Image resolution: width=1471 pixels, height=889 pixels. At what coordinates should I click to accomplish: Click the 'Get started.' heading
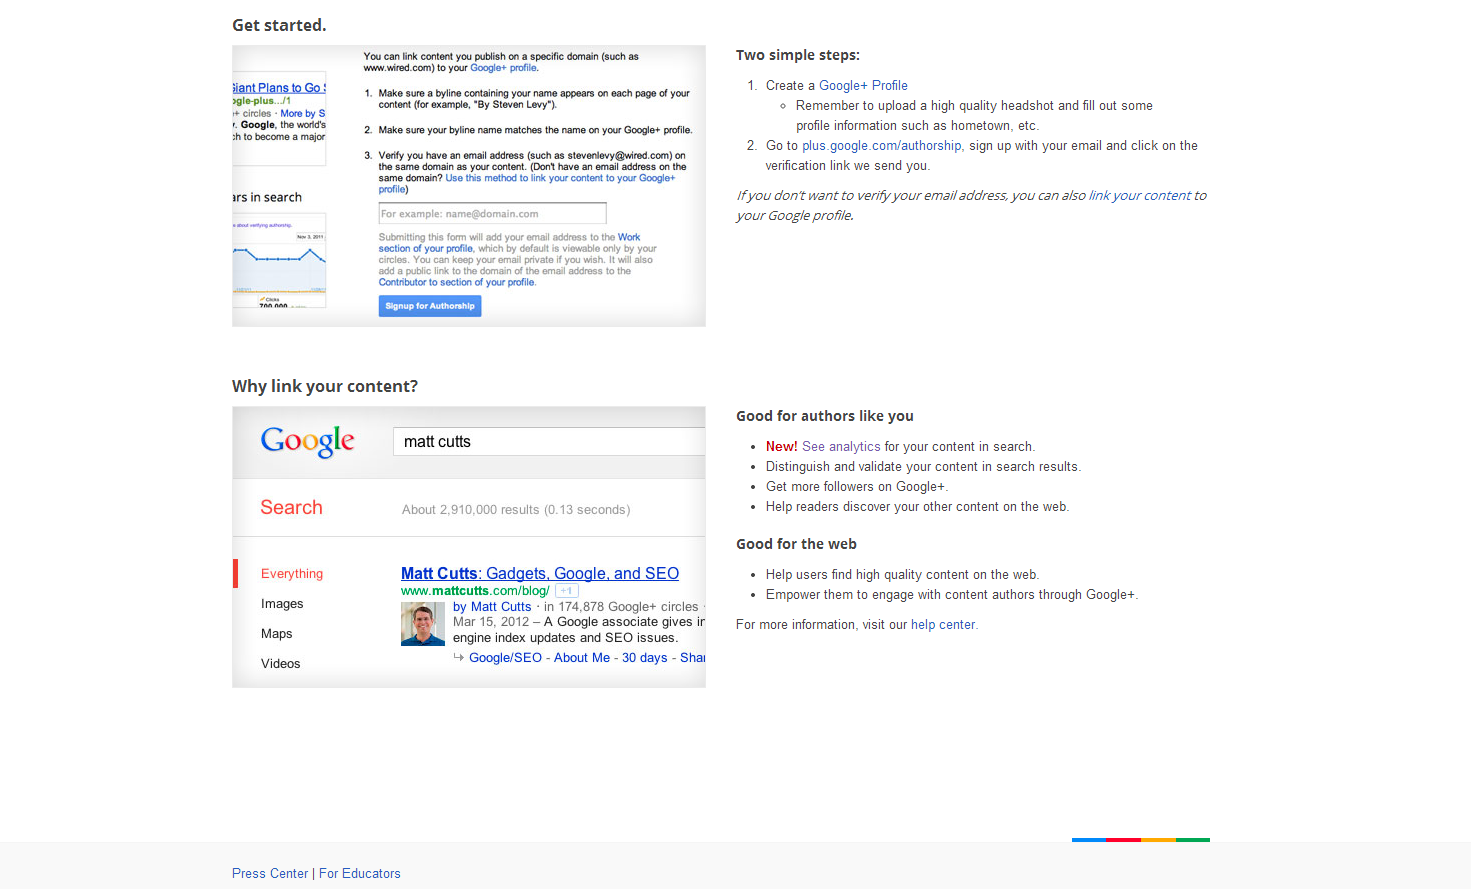point(279,26)
